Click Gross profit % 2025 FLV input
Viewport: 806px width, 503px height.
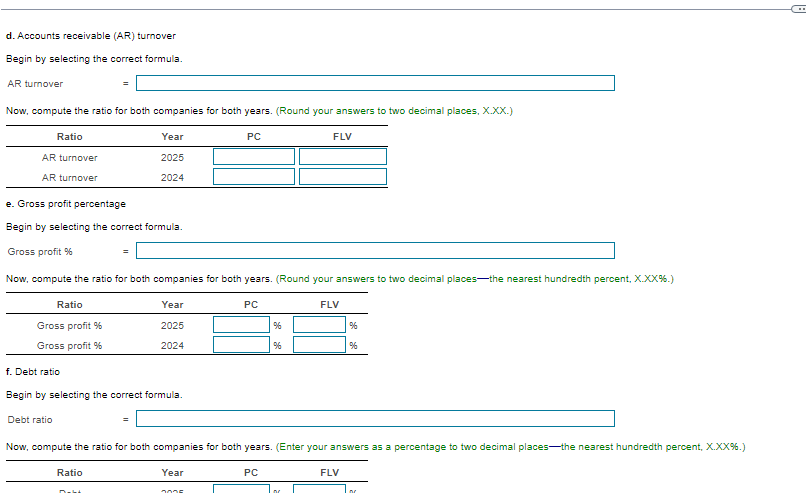point(319,325)
